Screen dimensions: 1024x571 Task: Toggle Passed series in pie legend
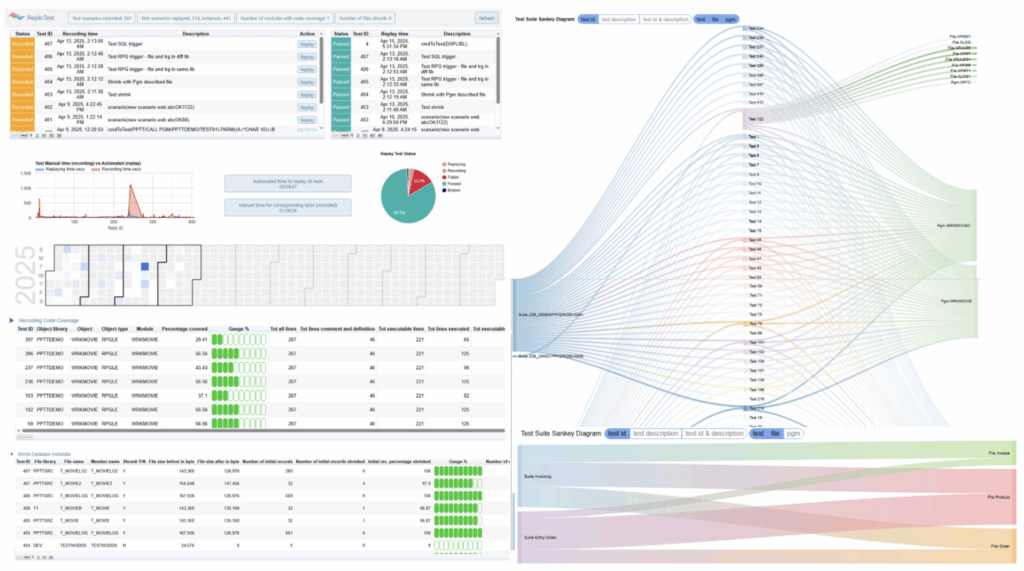(448, 184)
